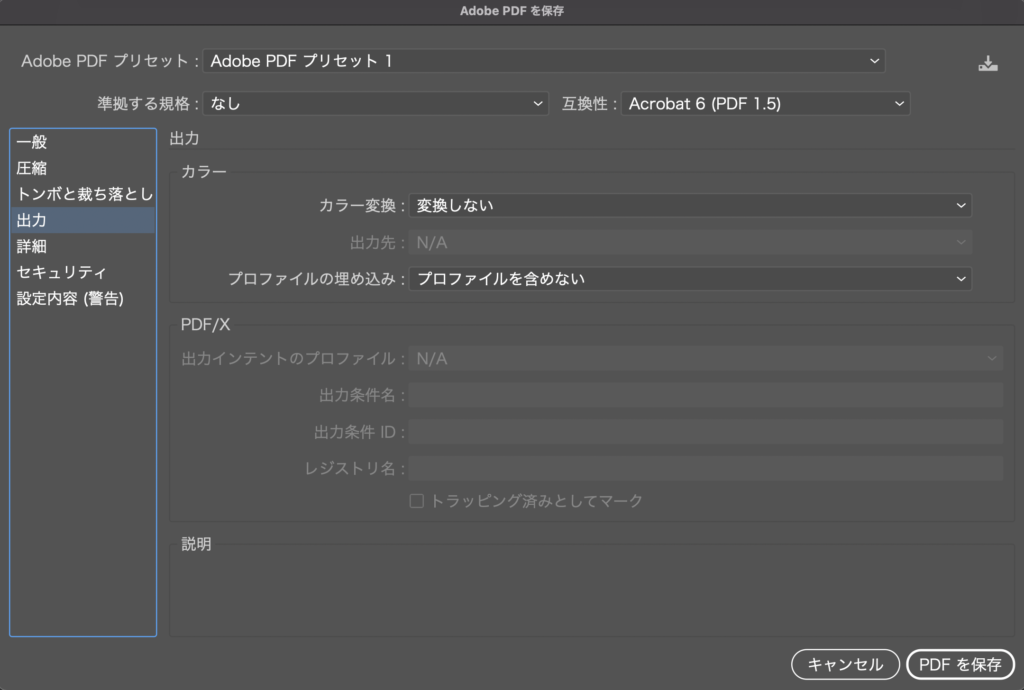Image resolution: width=1024 pixels, height=690 pixels.
Task: Select 一般 in the sidebar list
Action: [x=32, y=142]
